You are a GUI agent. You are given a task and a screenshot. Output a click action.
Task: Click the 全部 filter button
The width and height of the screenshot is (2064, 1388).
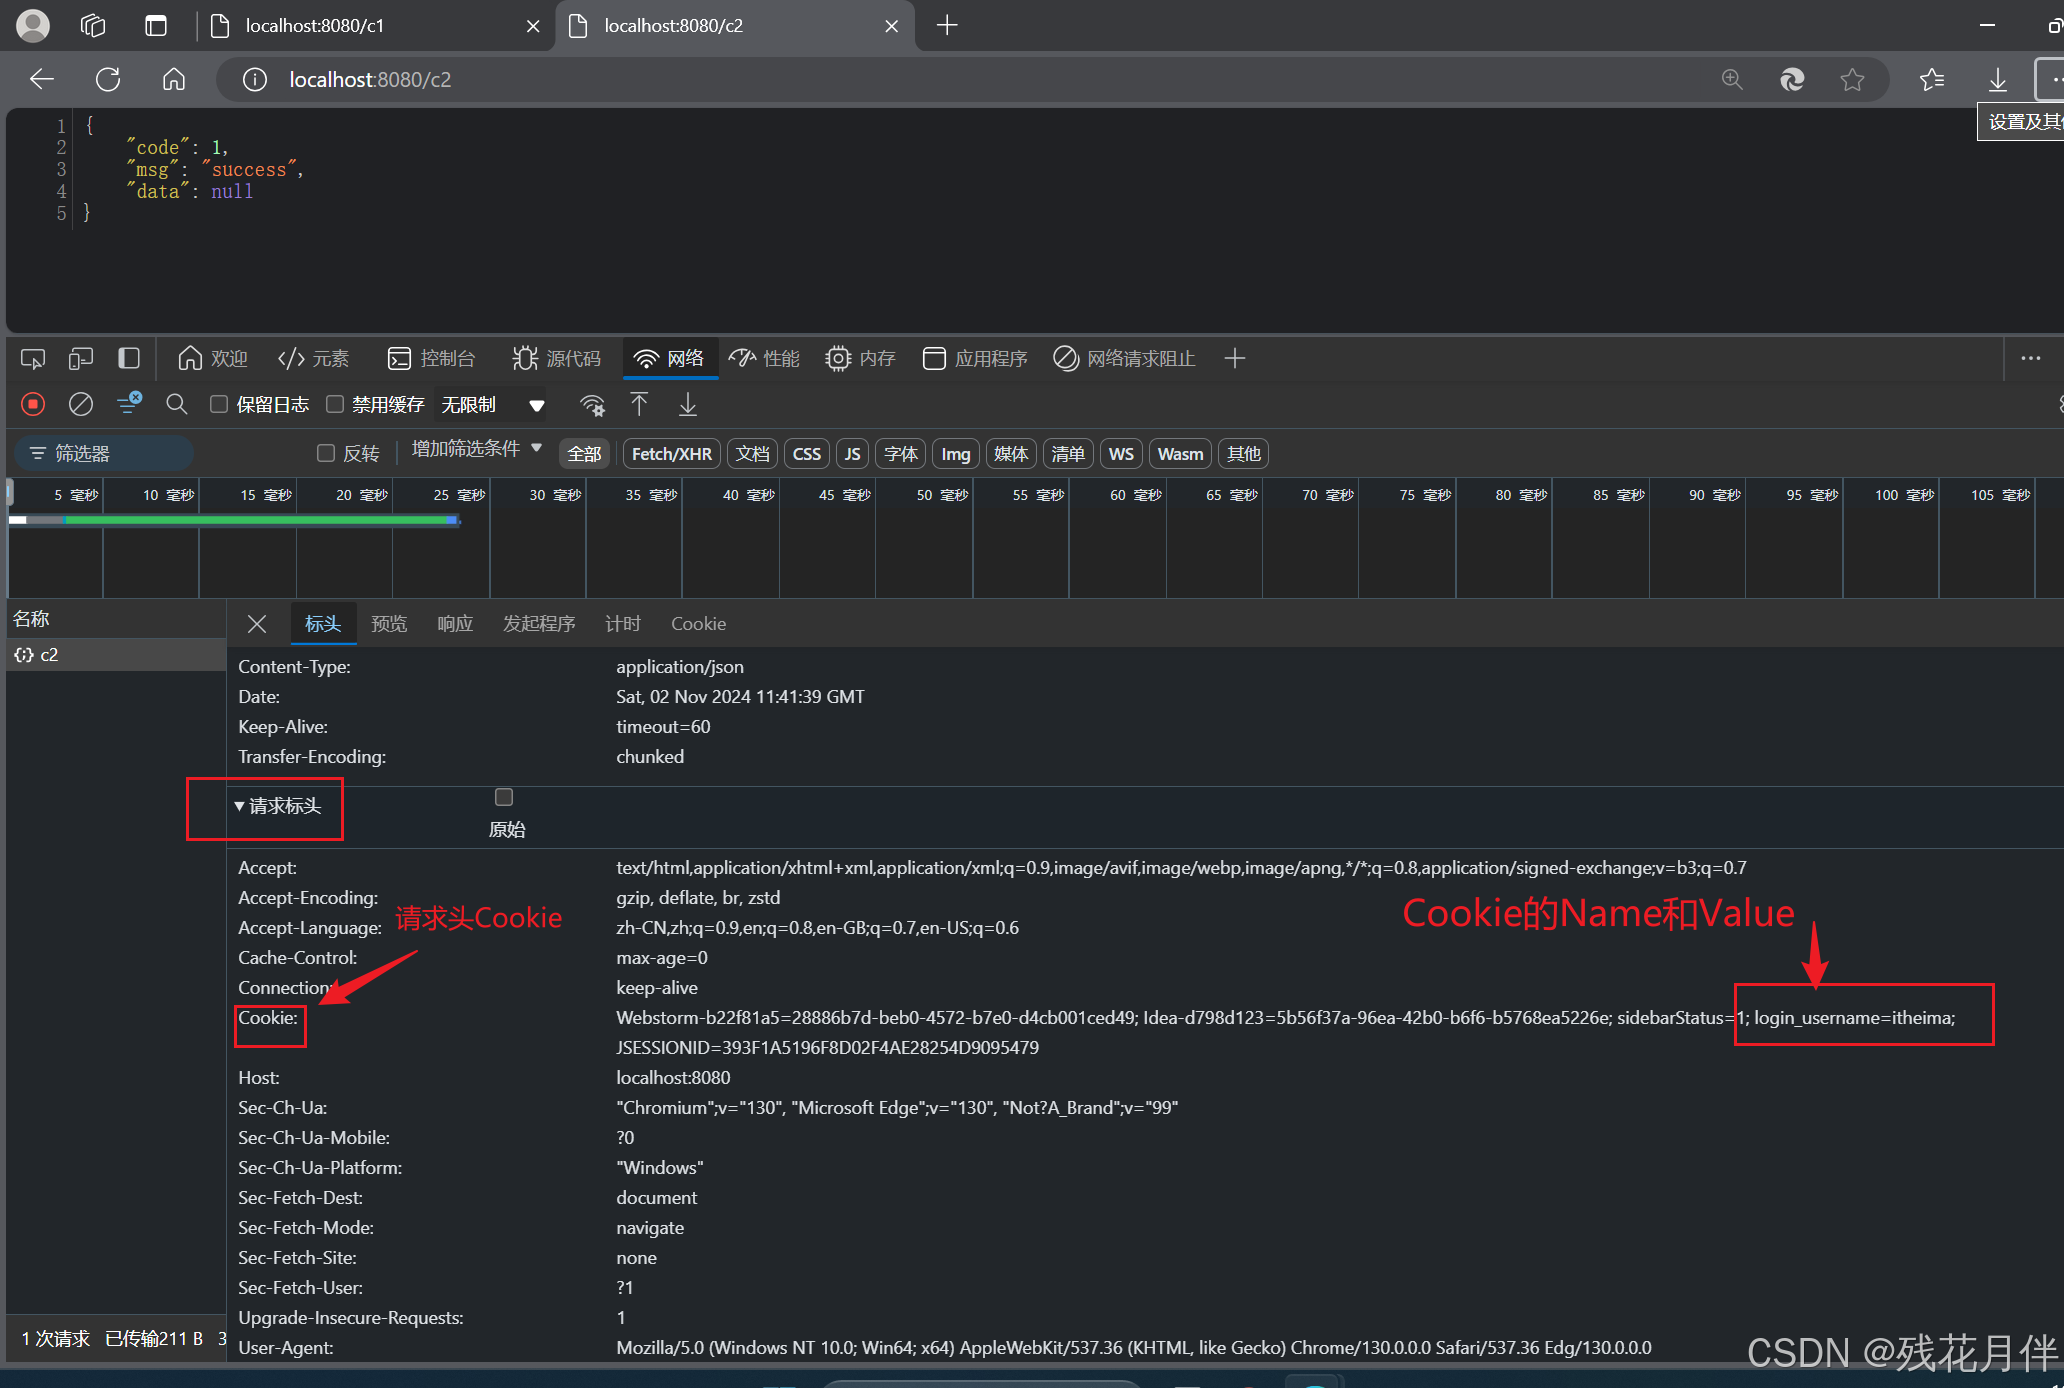pyautogui.click(x=585, y=454)
